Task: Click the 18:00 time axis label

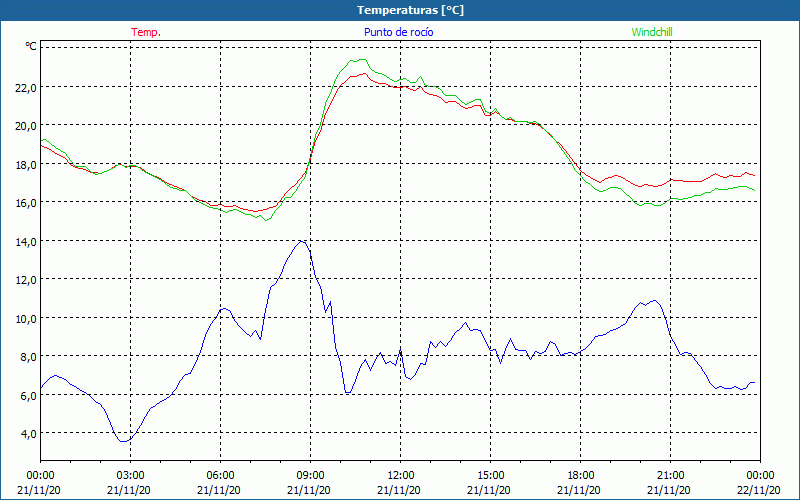Action: (x=581, y=476)
